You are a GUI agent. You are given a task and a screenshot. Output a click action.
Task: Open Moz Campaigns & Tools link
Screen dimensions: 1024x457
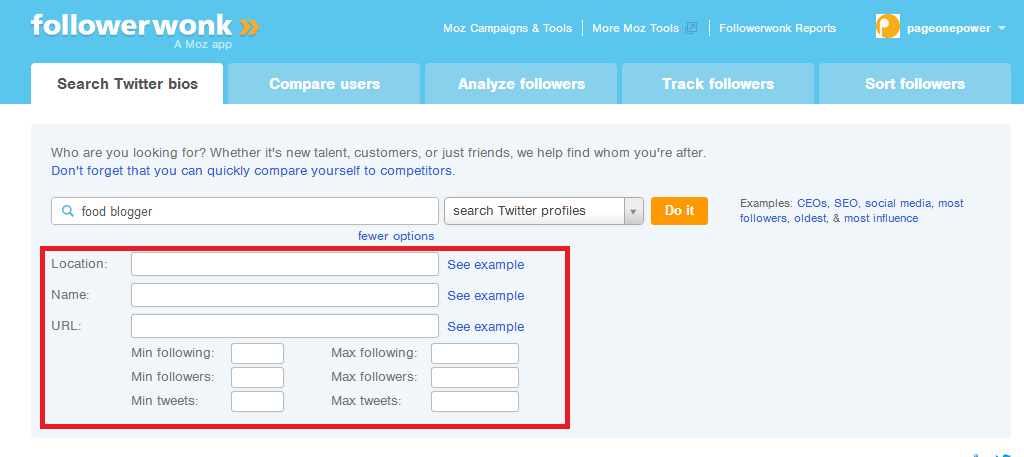pos(507,28)
